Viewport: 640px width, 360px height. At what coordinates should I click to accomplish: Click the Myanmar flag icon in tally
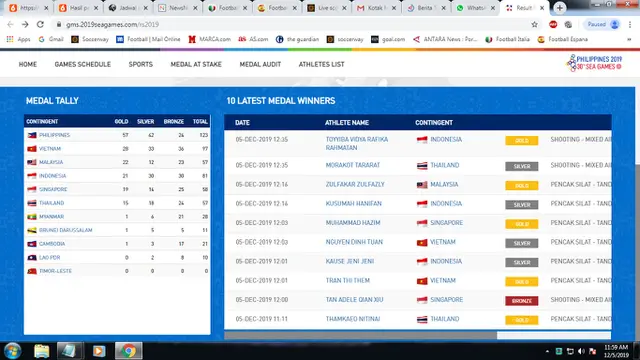pos(32,216)
